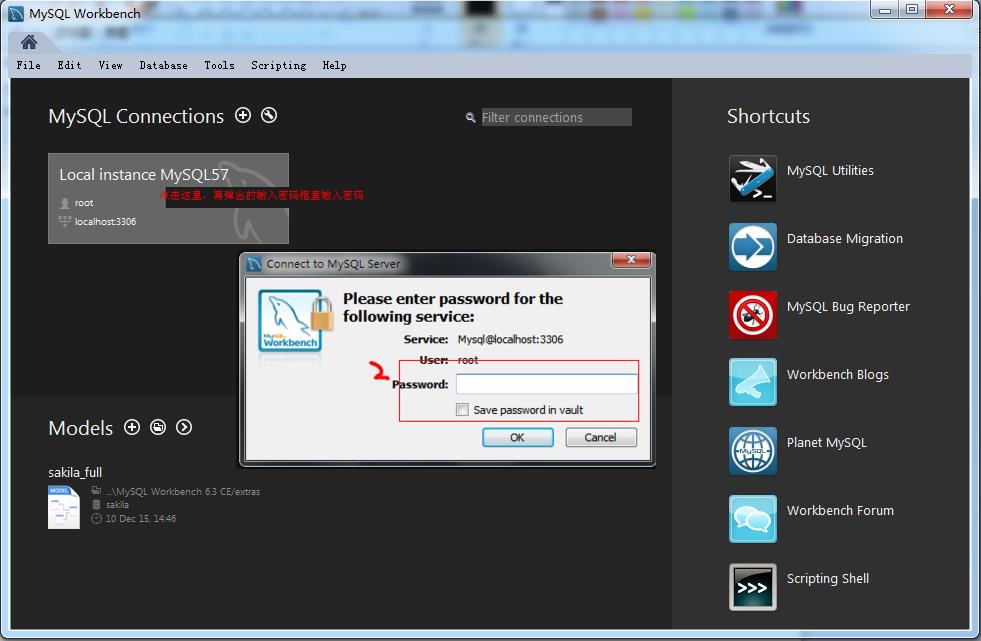Click the search magnifier beside Filter connections

(x=470, y=118)
